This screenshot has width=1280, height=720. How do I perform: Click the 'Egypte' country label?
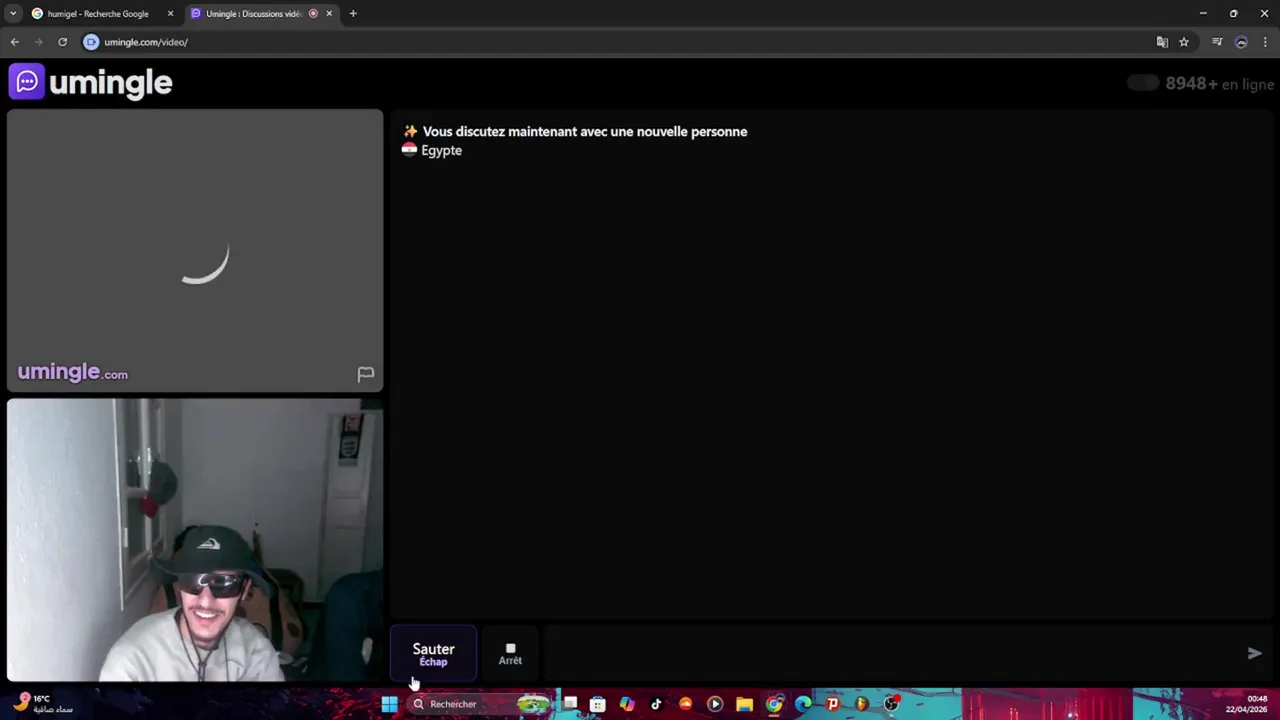pos(441,150)
